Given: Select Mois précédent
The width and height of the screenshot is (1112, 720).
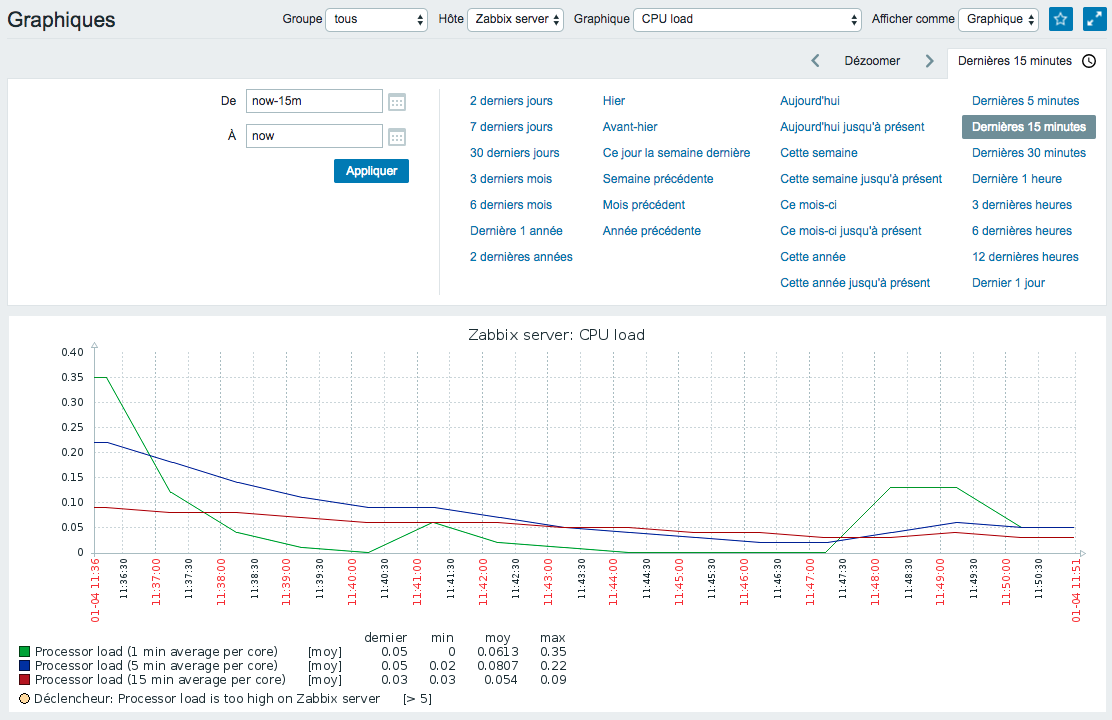Looking at the screenshot, I should point(644,205).
